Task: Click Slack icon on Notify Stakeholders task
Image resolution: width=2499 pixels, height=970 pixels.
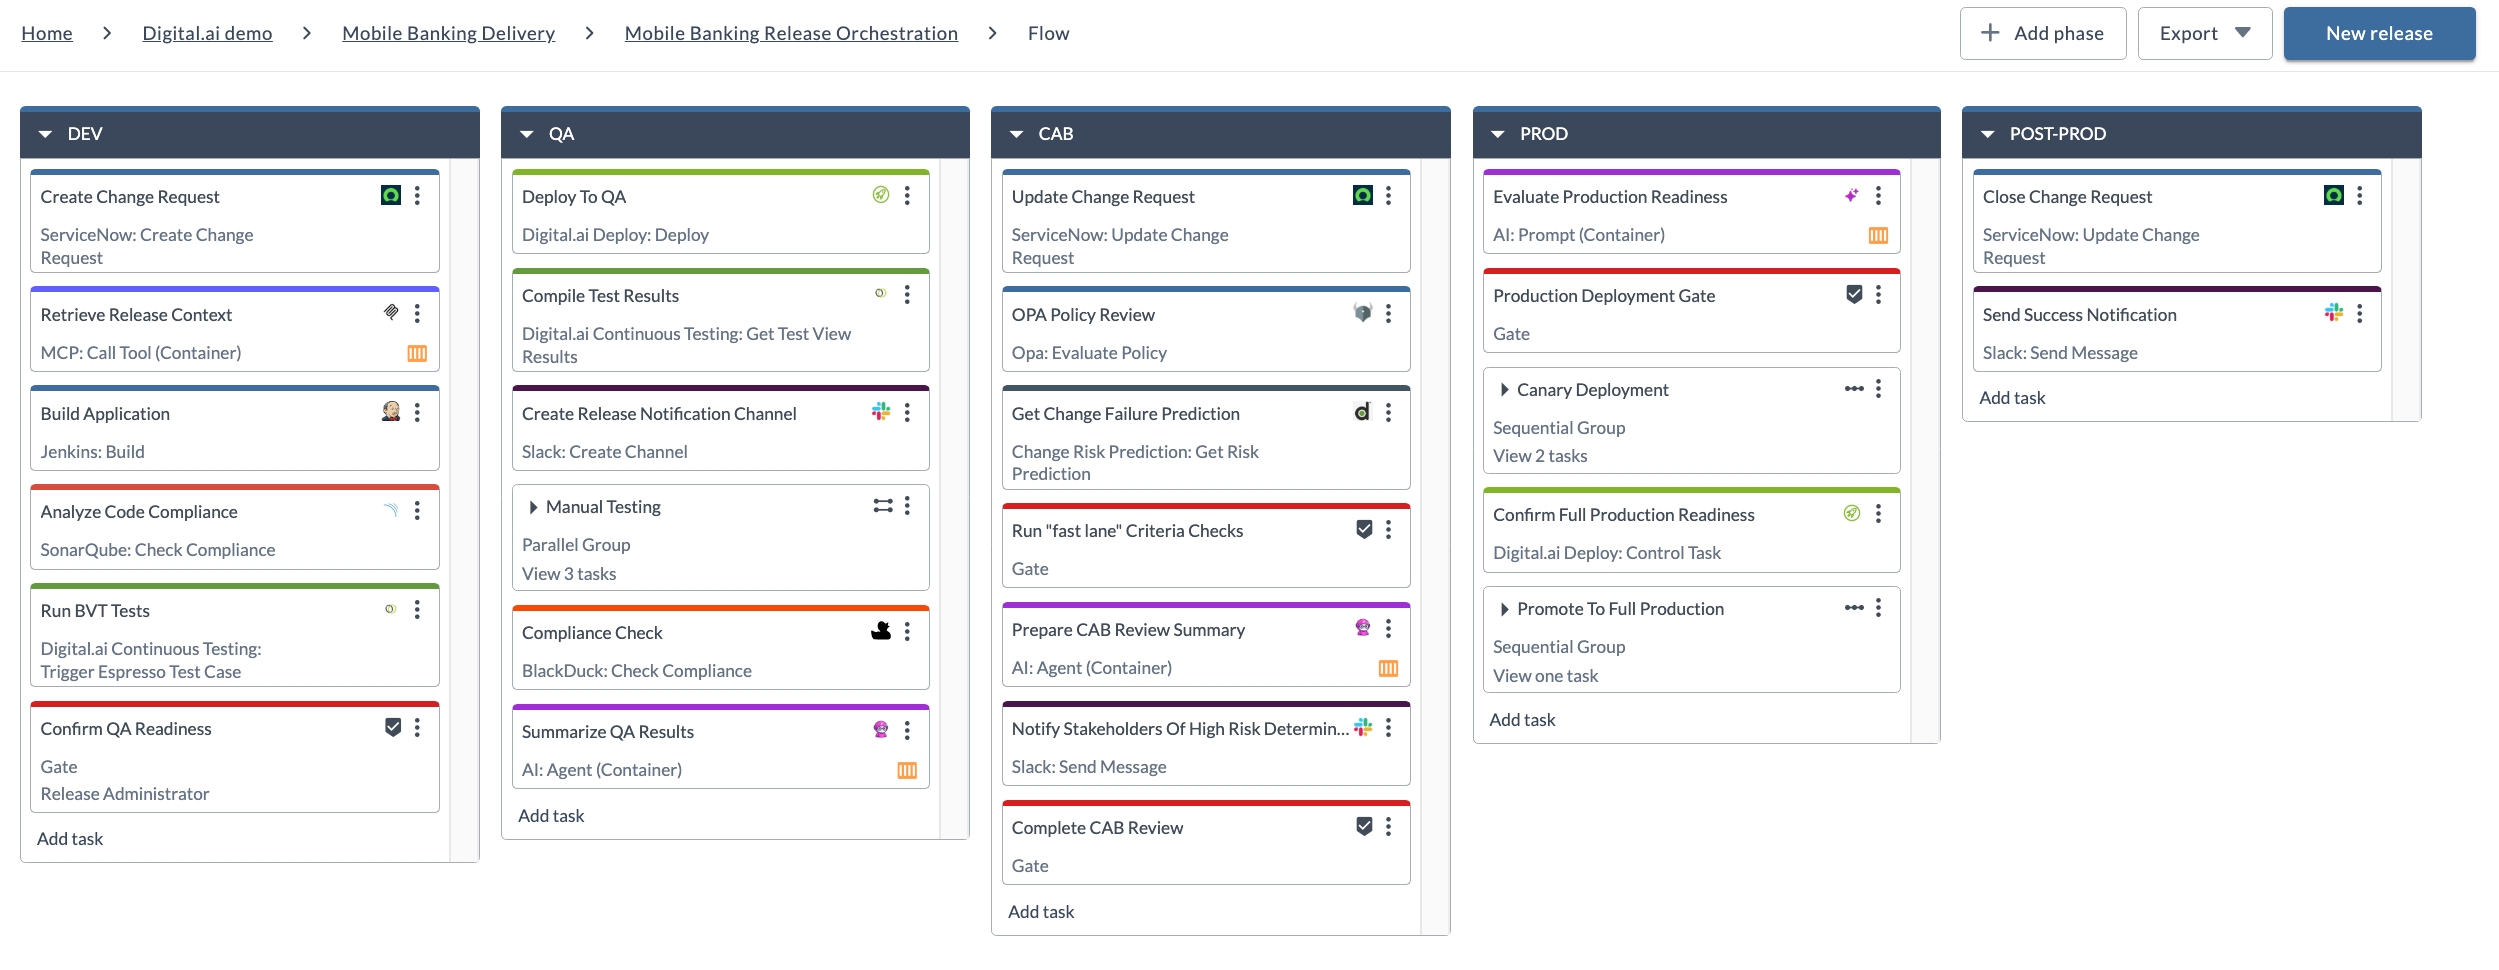Action: [1363, 727]
